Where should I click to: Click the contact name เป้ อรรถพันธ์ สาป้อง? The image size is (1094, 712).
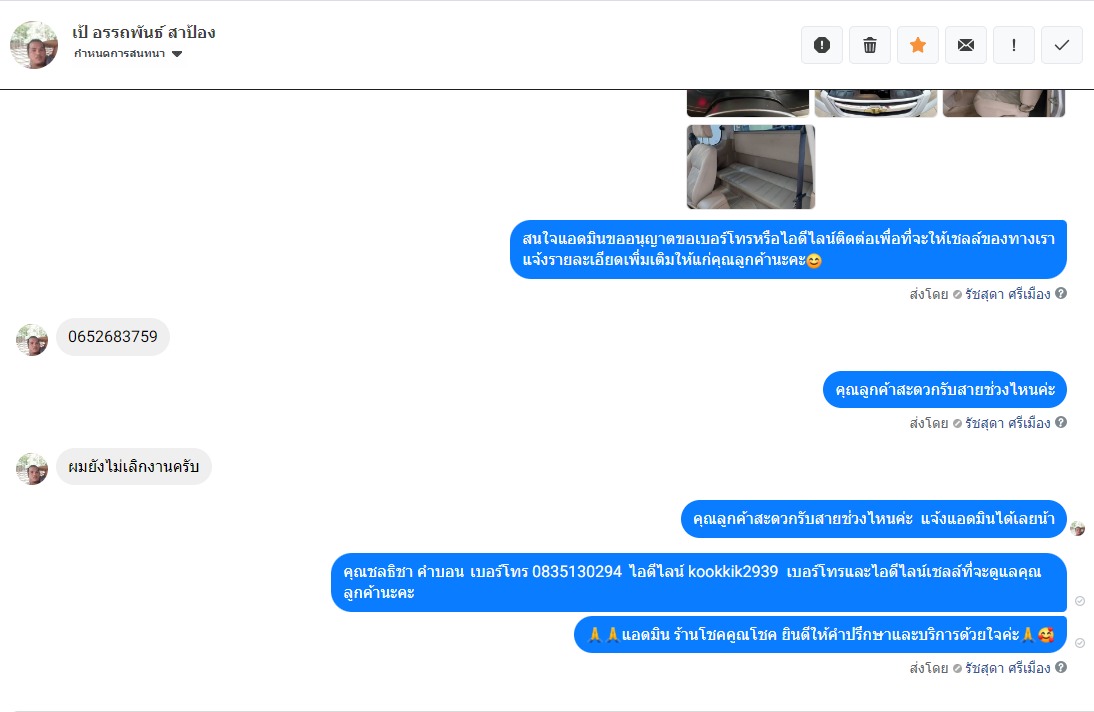coord(144,32)
